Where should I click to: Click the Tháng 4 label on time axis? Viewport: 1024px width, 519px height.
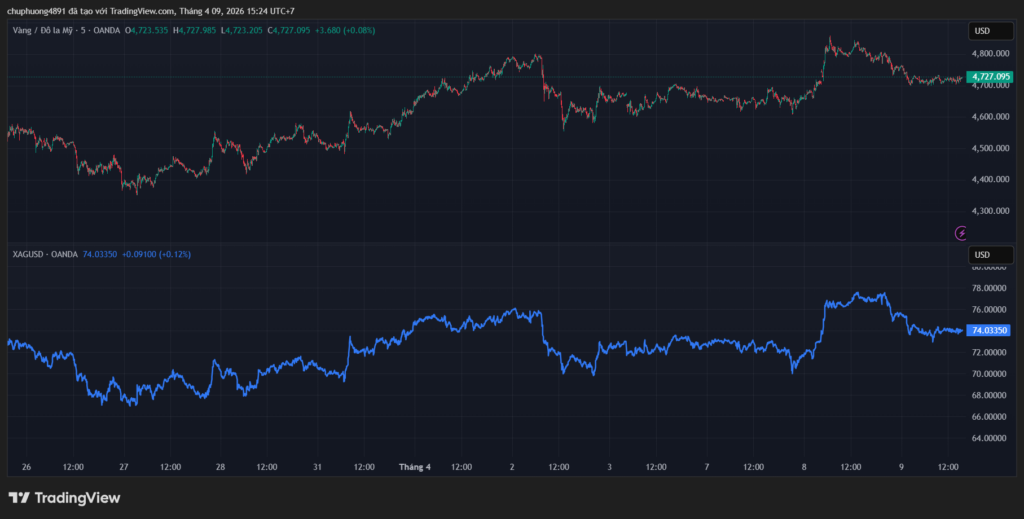pos(414,467)
